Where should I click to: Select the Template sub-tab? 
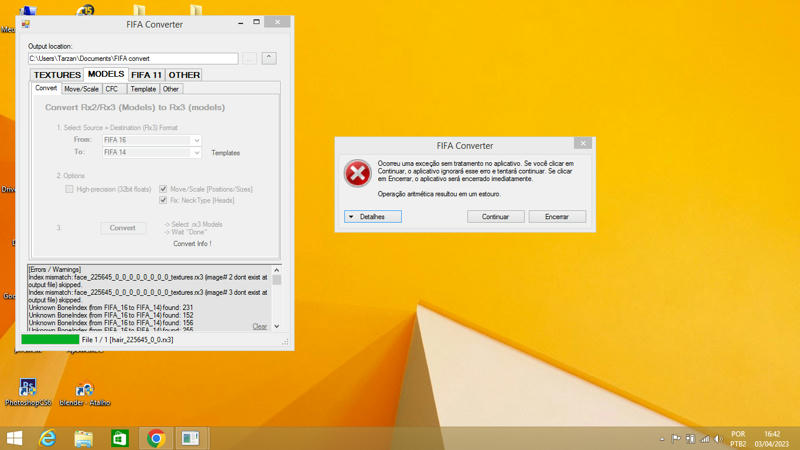[143, 89]
